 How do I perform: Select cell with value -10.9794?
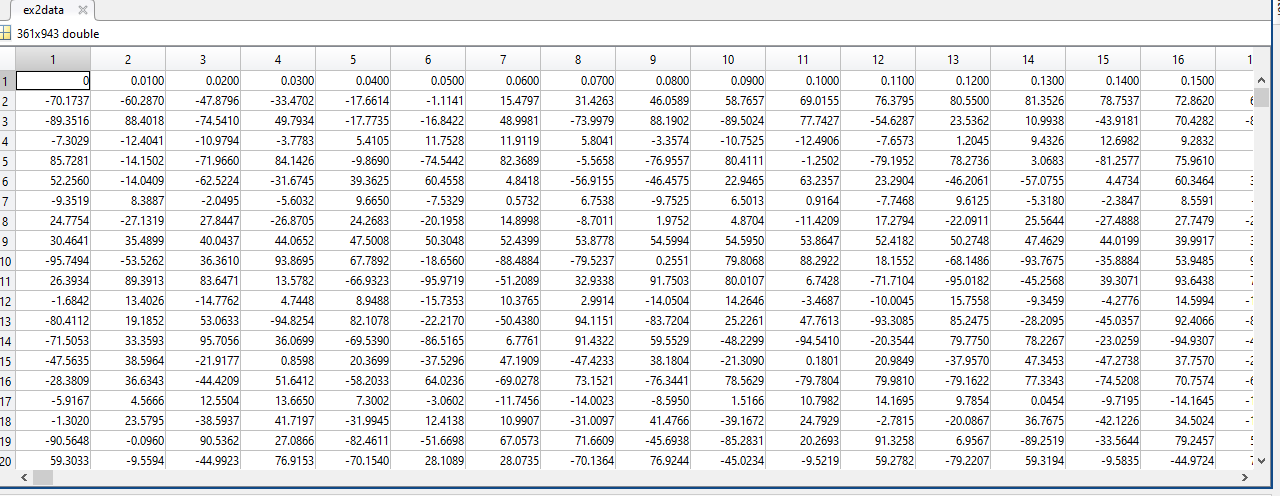pos(204,141)
